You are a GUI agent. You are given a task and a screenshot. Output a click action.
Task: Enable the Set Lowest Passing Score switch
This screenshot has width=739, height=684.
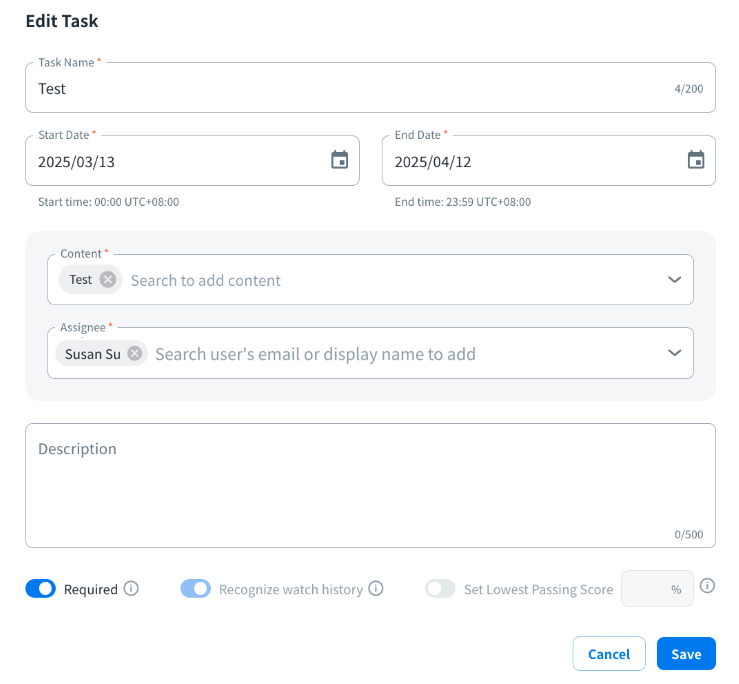point(440,589)
